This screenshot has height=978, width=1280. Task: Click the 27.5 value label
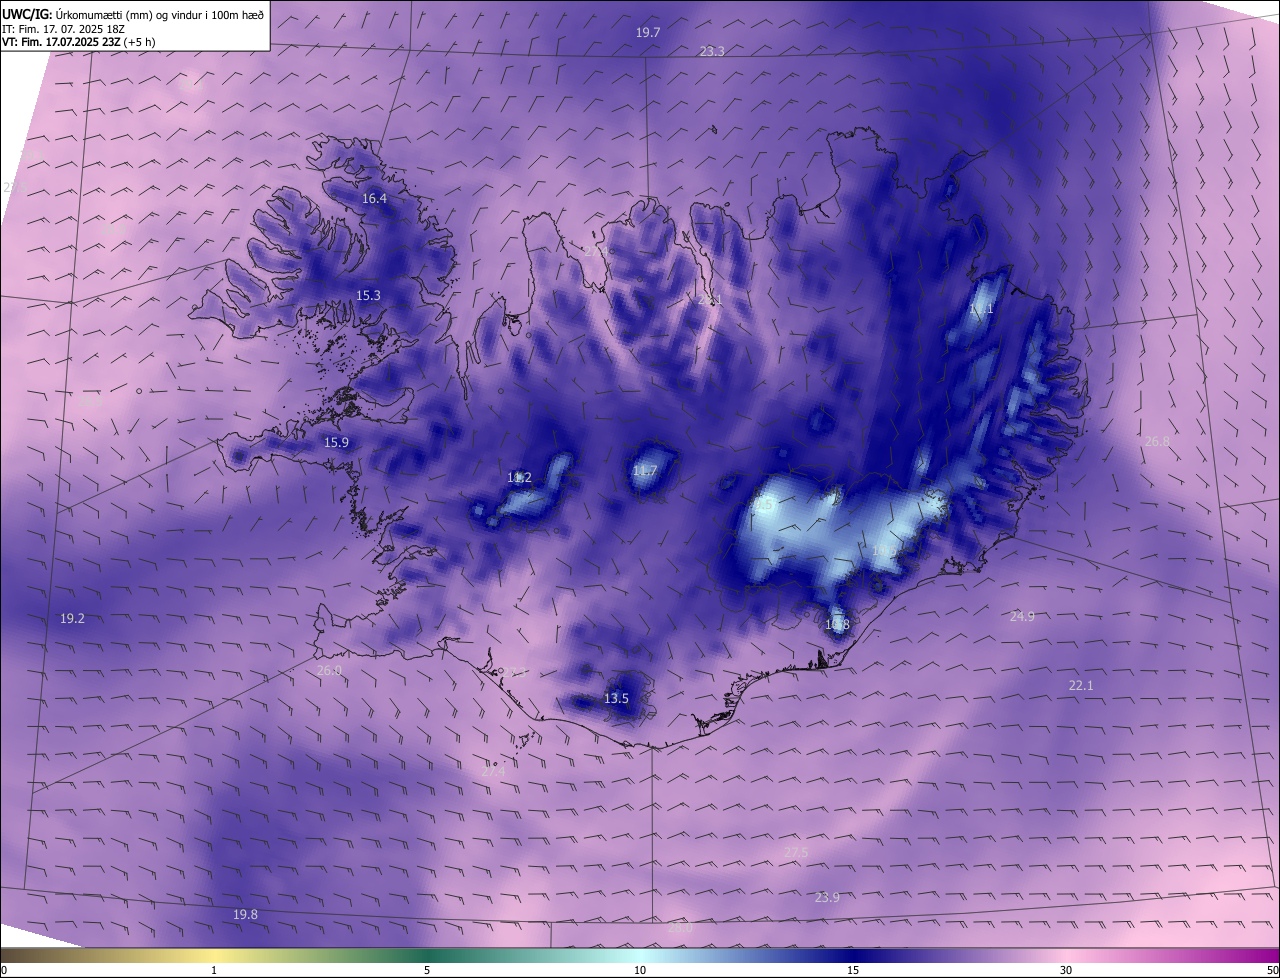[795, 852]
